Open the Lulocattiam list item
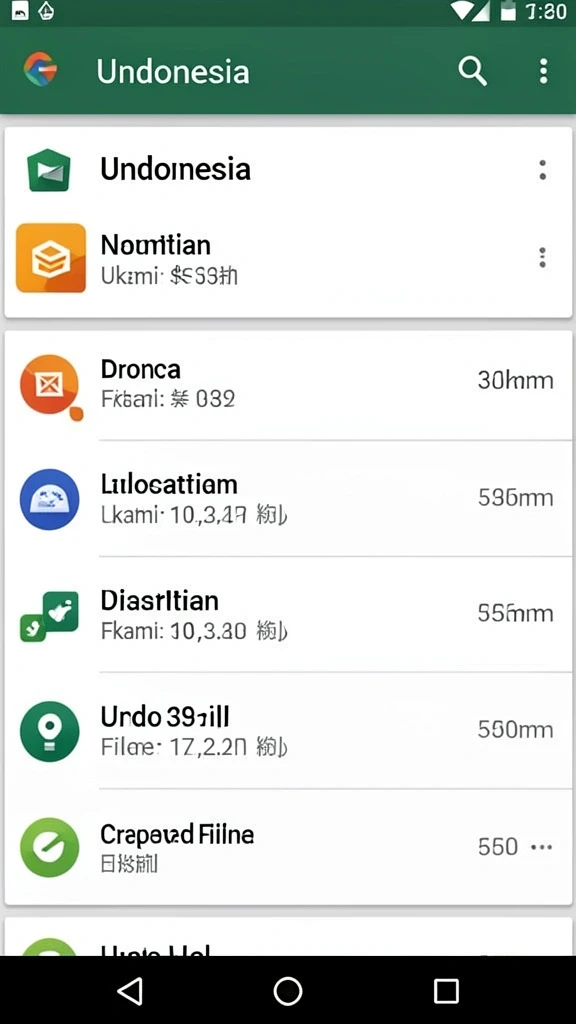576x1024 pixels. click(x=288, y=499)
